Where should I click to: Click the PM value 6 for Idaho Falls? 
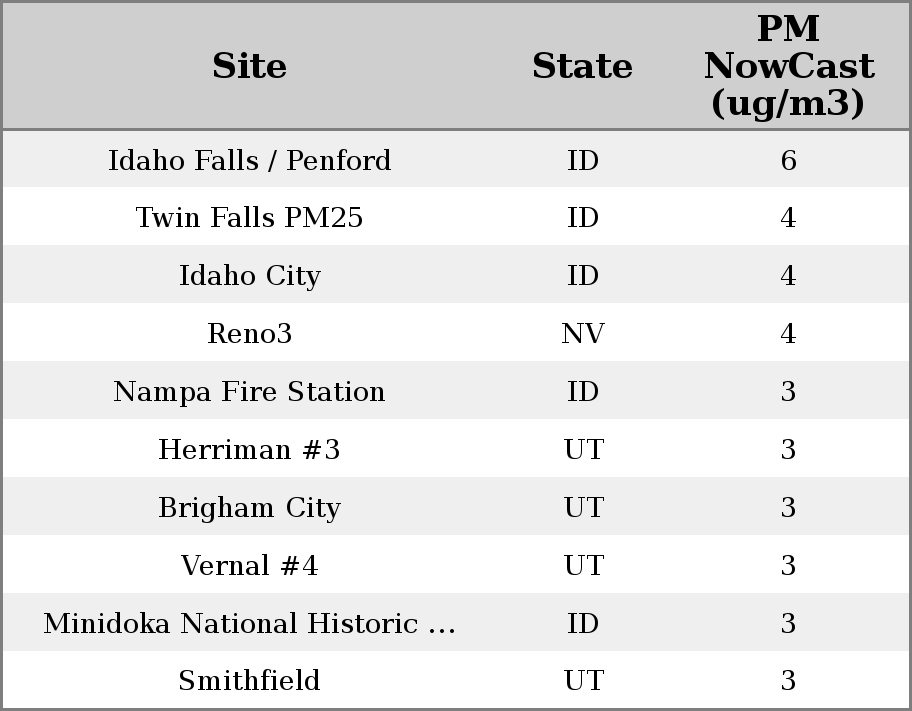tap(788, 160)
